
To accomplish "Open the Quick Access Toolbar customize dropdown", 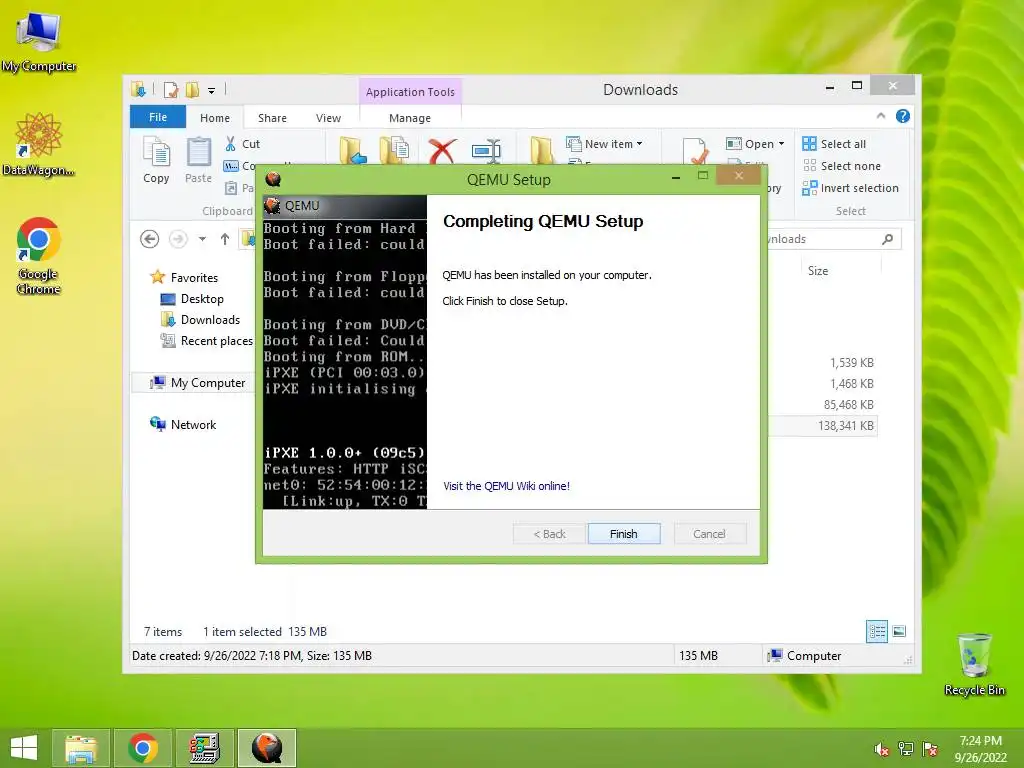I will point(212,91).
